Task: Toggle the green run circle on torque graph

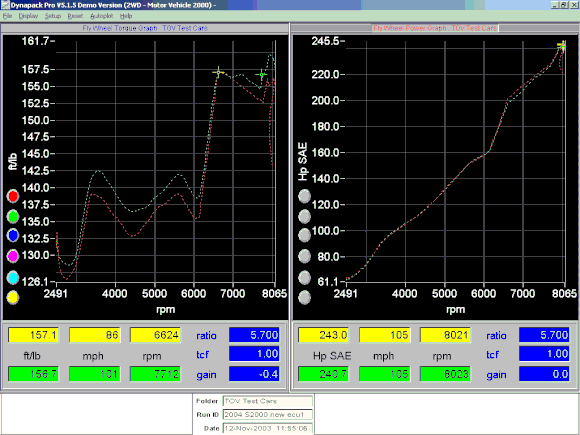Action: pos(13,216)
